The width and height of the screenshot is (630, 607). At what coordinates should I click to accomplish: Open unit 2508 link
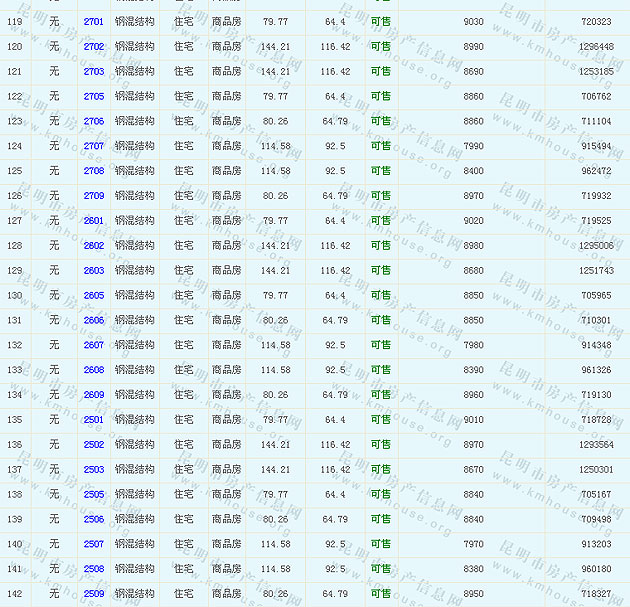[93, 569]
